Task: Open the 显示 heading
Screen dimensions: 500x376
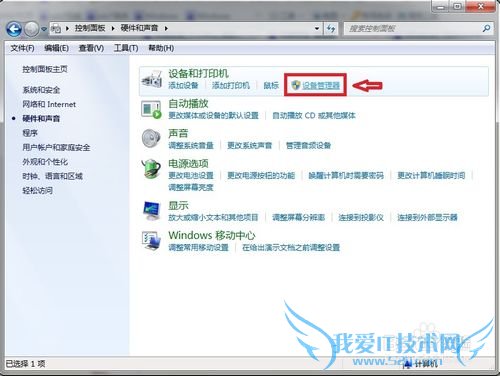Action: [178, 206]
